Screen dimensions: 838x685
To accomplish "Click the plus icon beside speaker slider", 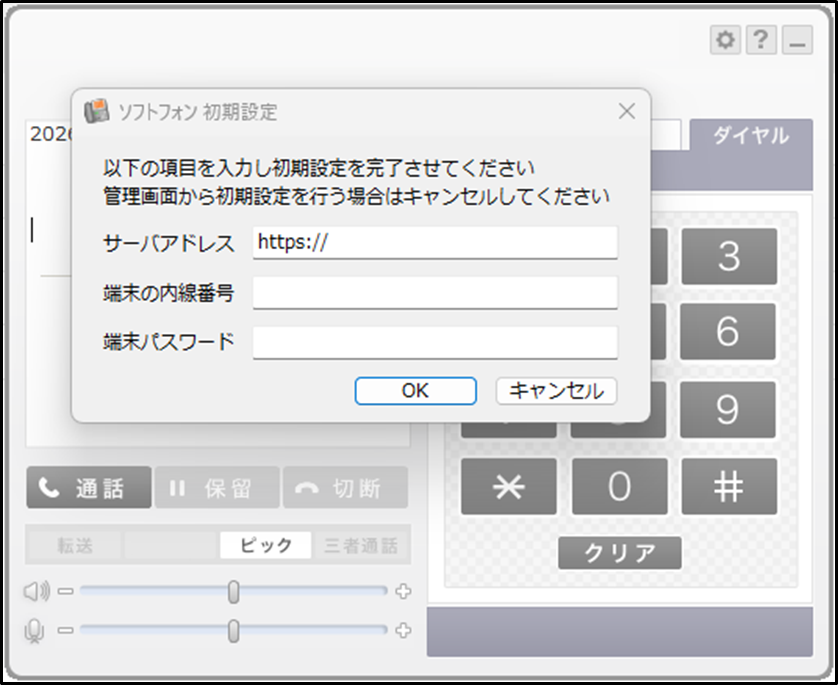I will (403, 591).
